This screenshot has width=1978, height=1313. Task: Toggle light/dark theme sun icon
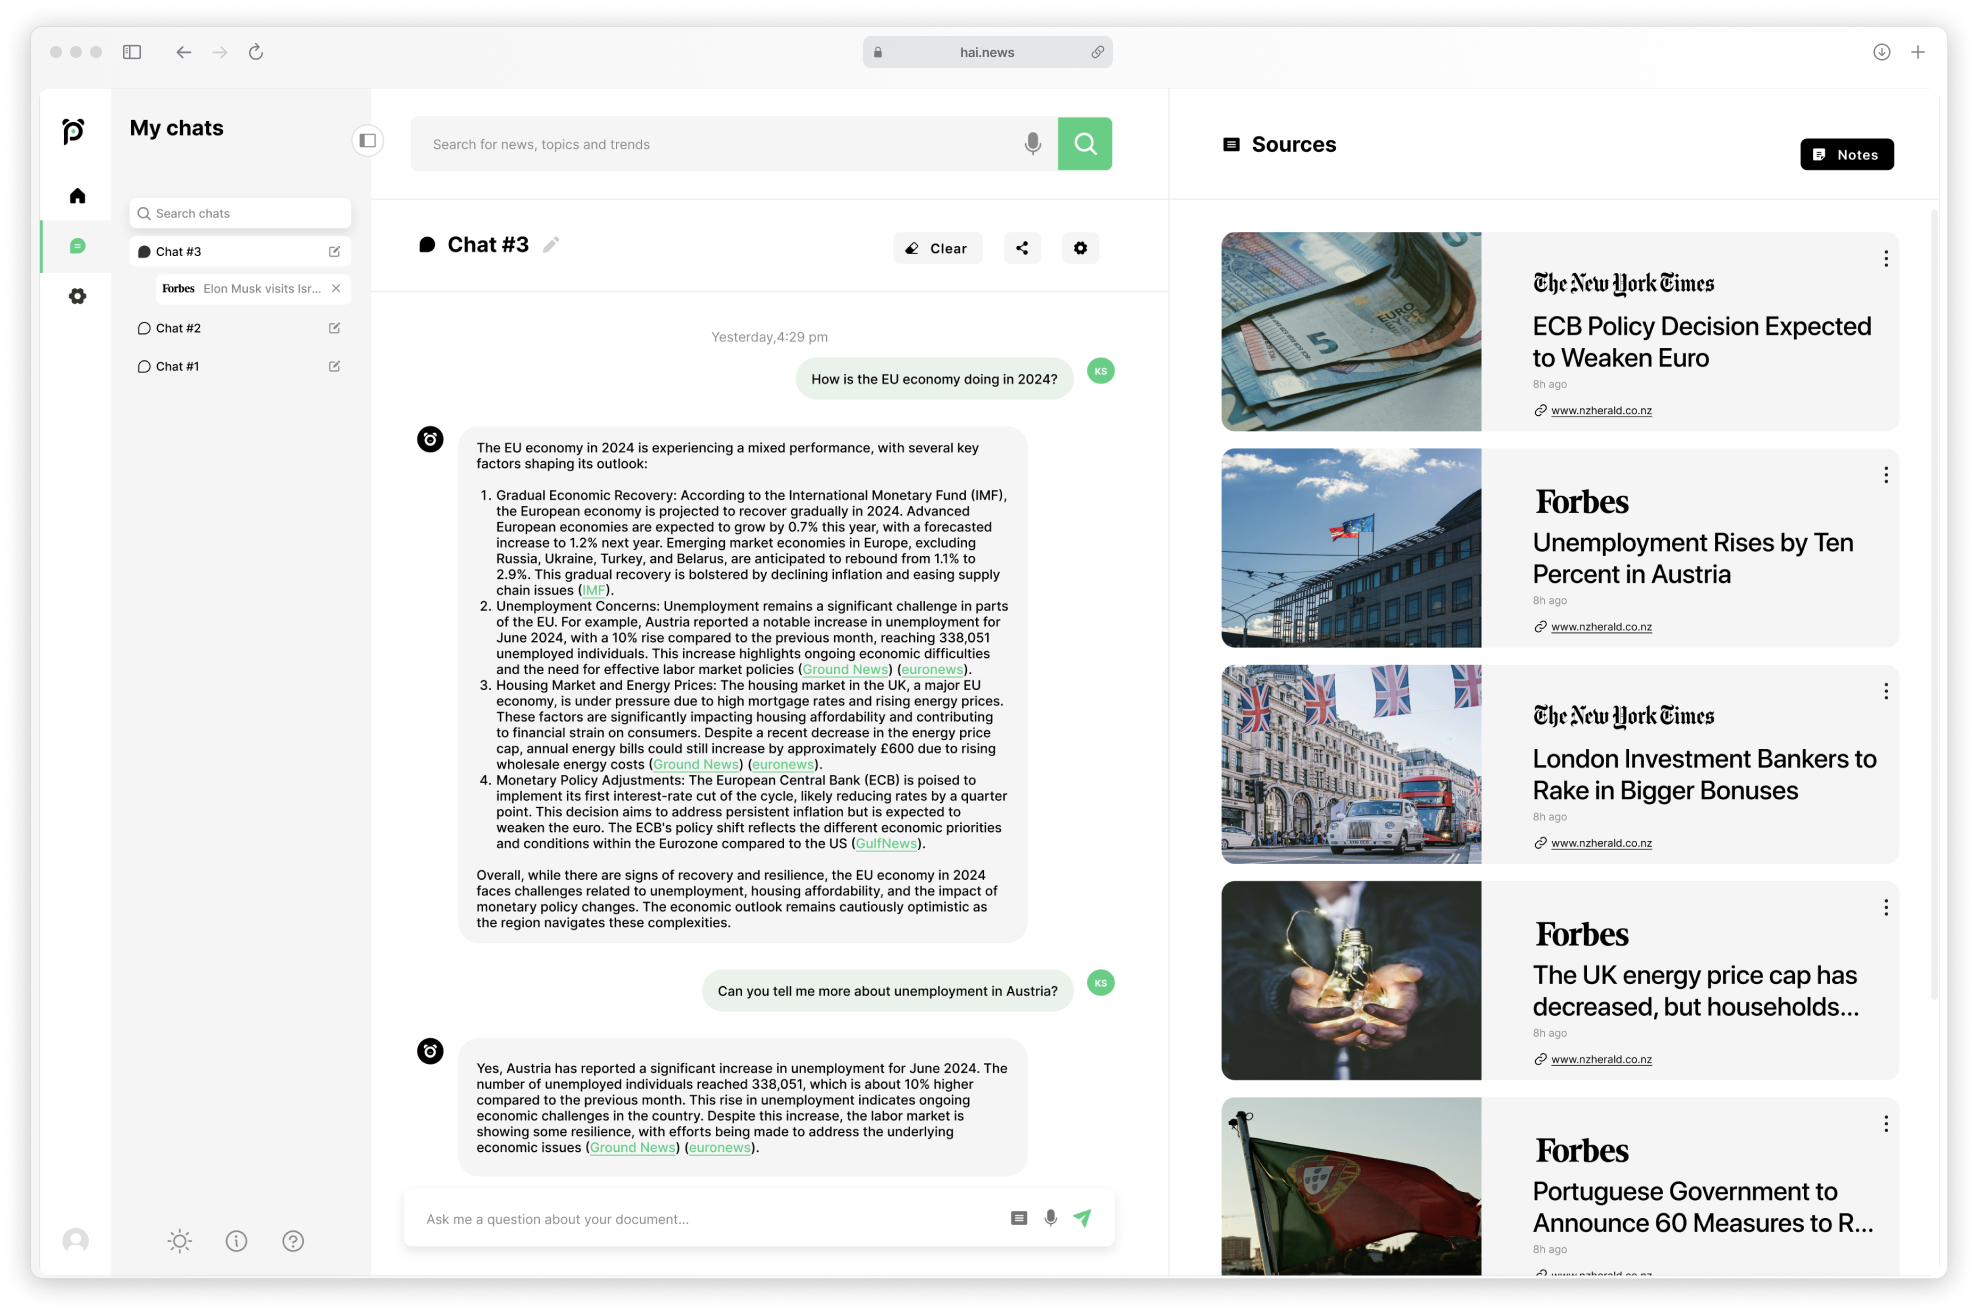pyautogui.click(x=180, y=1241)
